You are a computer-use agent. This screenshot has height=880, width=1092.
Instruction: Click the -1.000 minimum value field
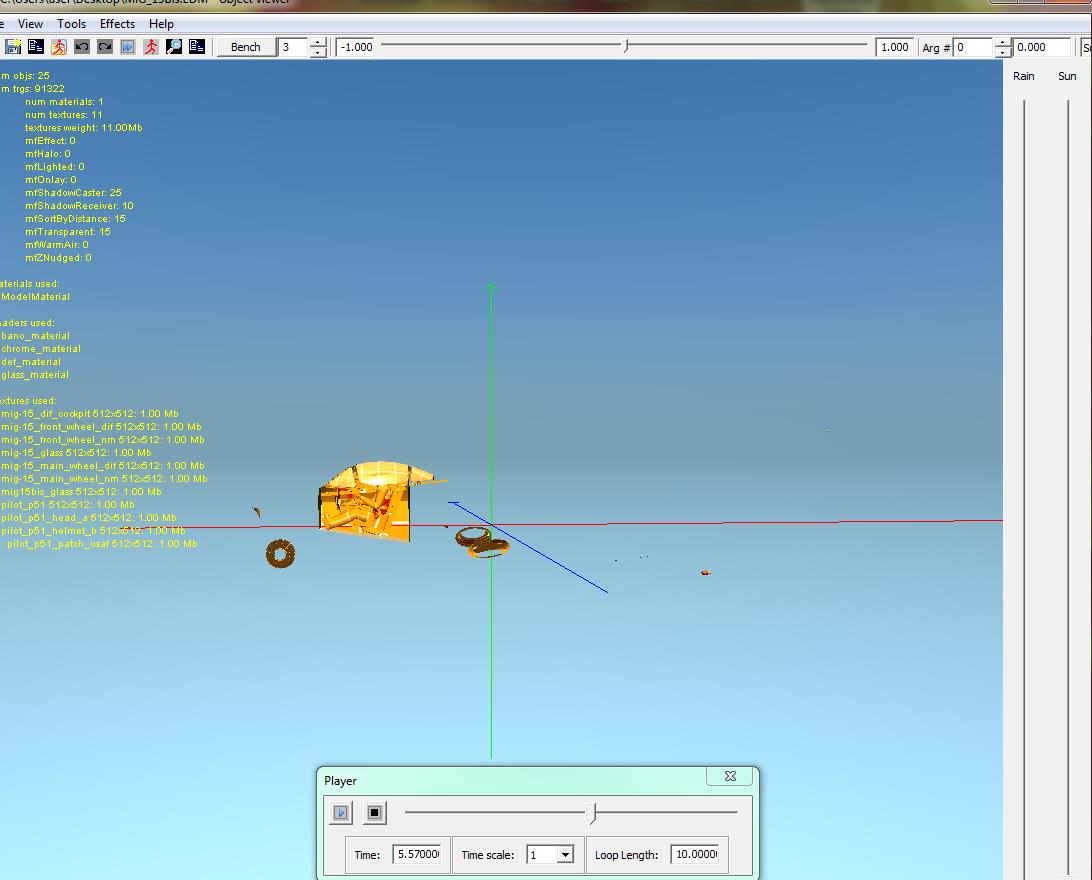click(356, 47)
